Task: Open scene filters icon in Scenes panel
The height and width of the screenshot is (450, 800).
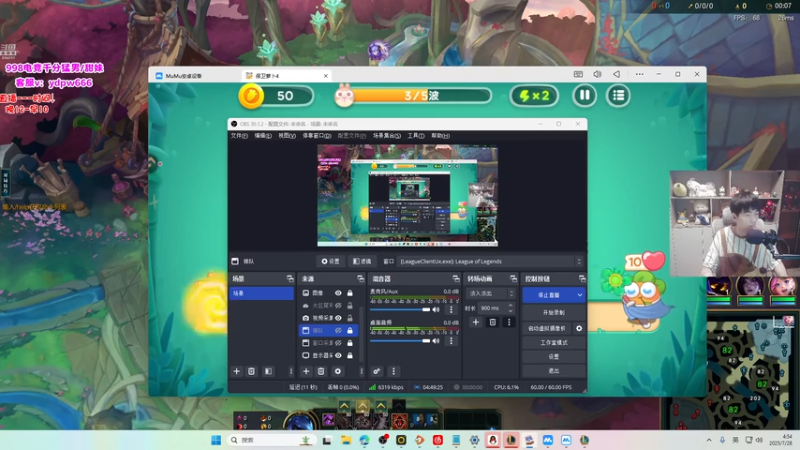Action: tap(268, 371)
